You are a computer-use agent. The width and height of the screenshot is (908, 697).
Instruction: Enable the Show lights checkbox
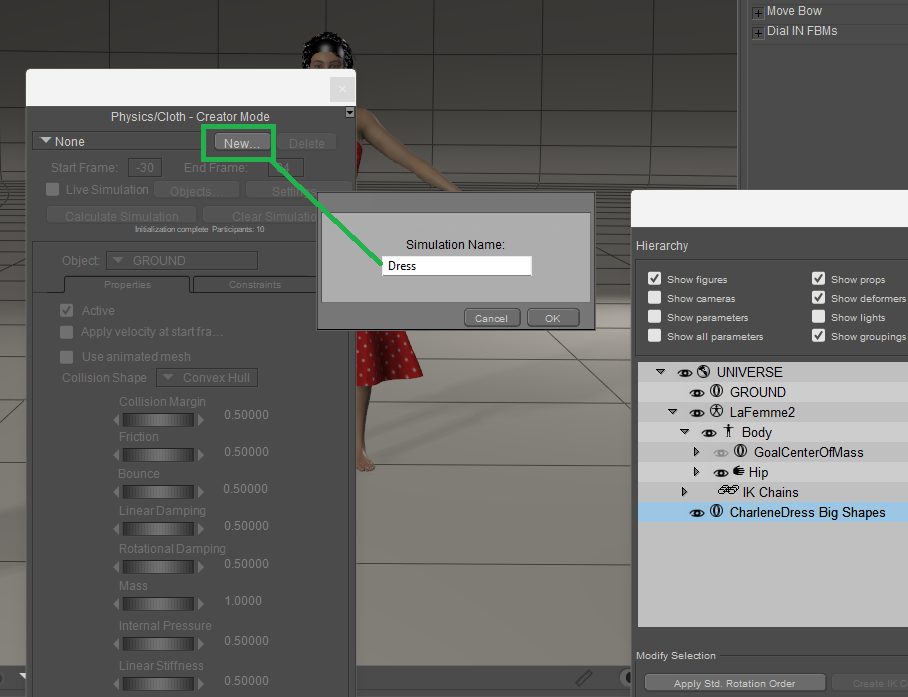pyautogui.click(x=818, y=317)
